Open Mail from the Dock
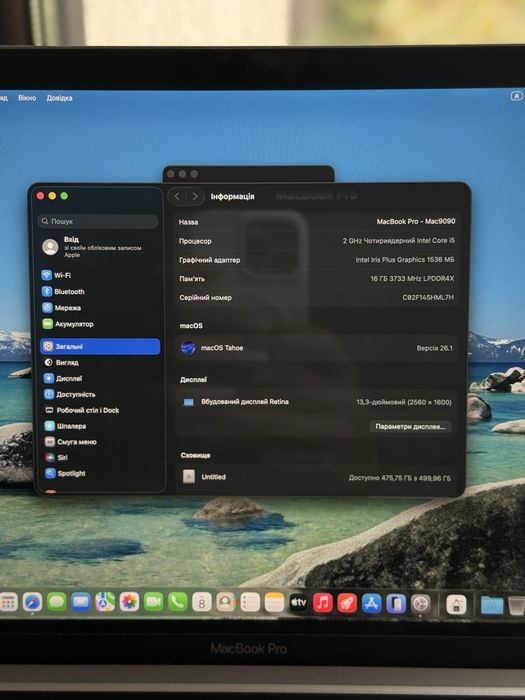Viewport: 525px width, 700px height. point(81,603)
